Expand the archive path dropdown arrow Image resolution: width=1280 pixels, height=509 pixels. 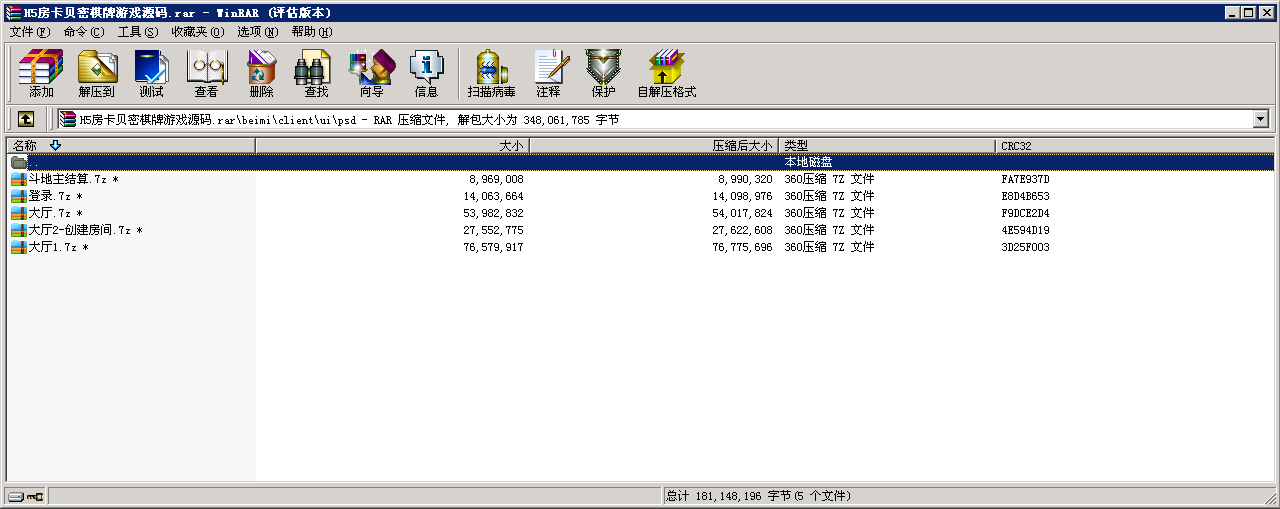pyautogui.click(x=1260, y=119)
